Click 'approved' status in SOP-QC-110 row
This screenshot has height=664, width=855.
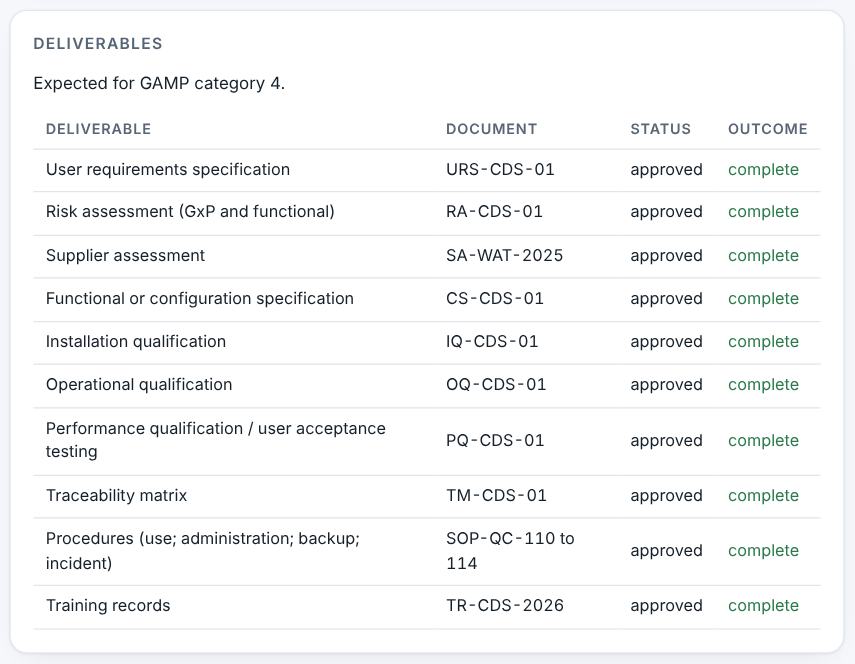point(666,551)
